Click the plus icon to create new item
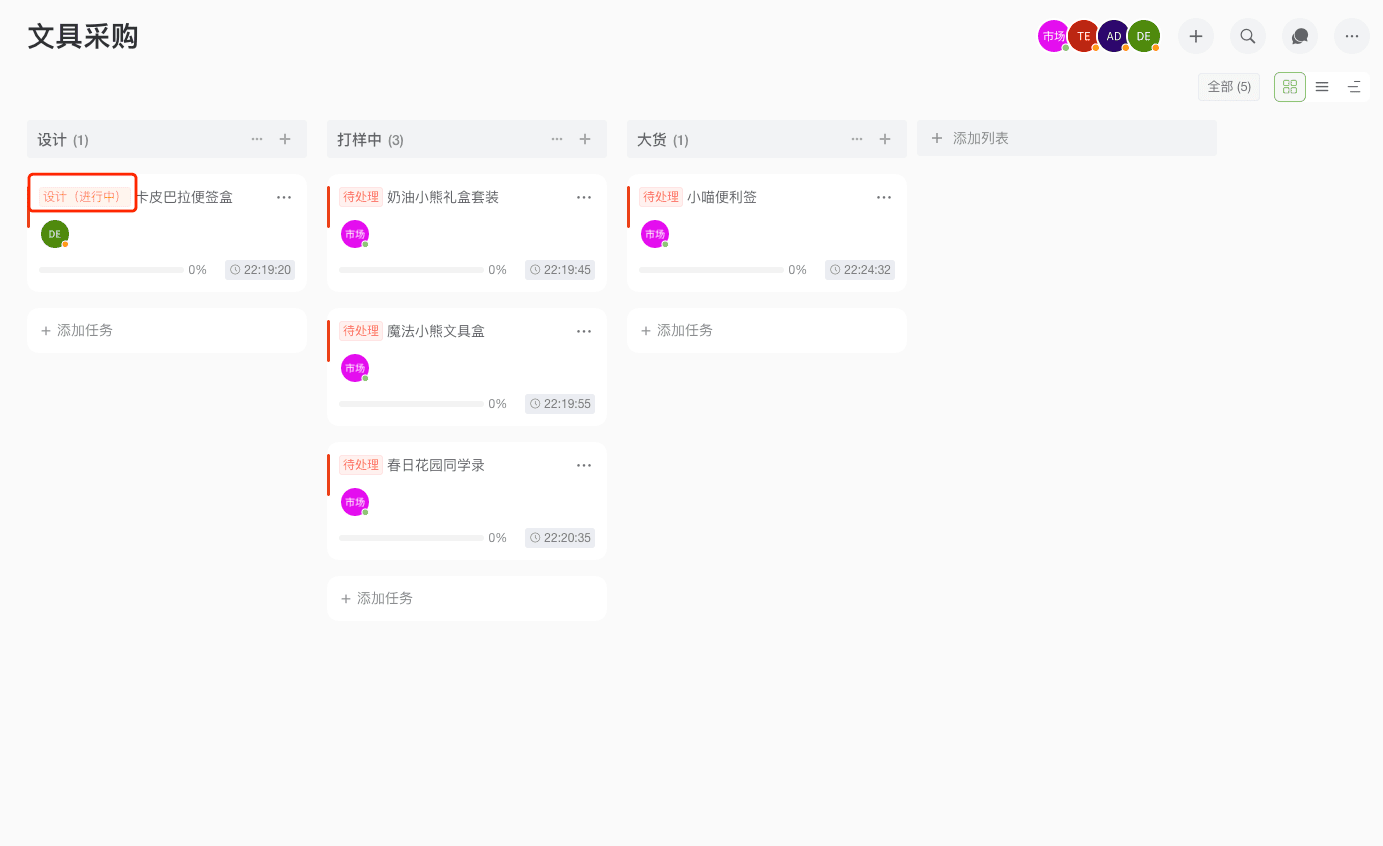The width and height of the screenshot is (1383, 846). point(1195,36)
